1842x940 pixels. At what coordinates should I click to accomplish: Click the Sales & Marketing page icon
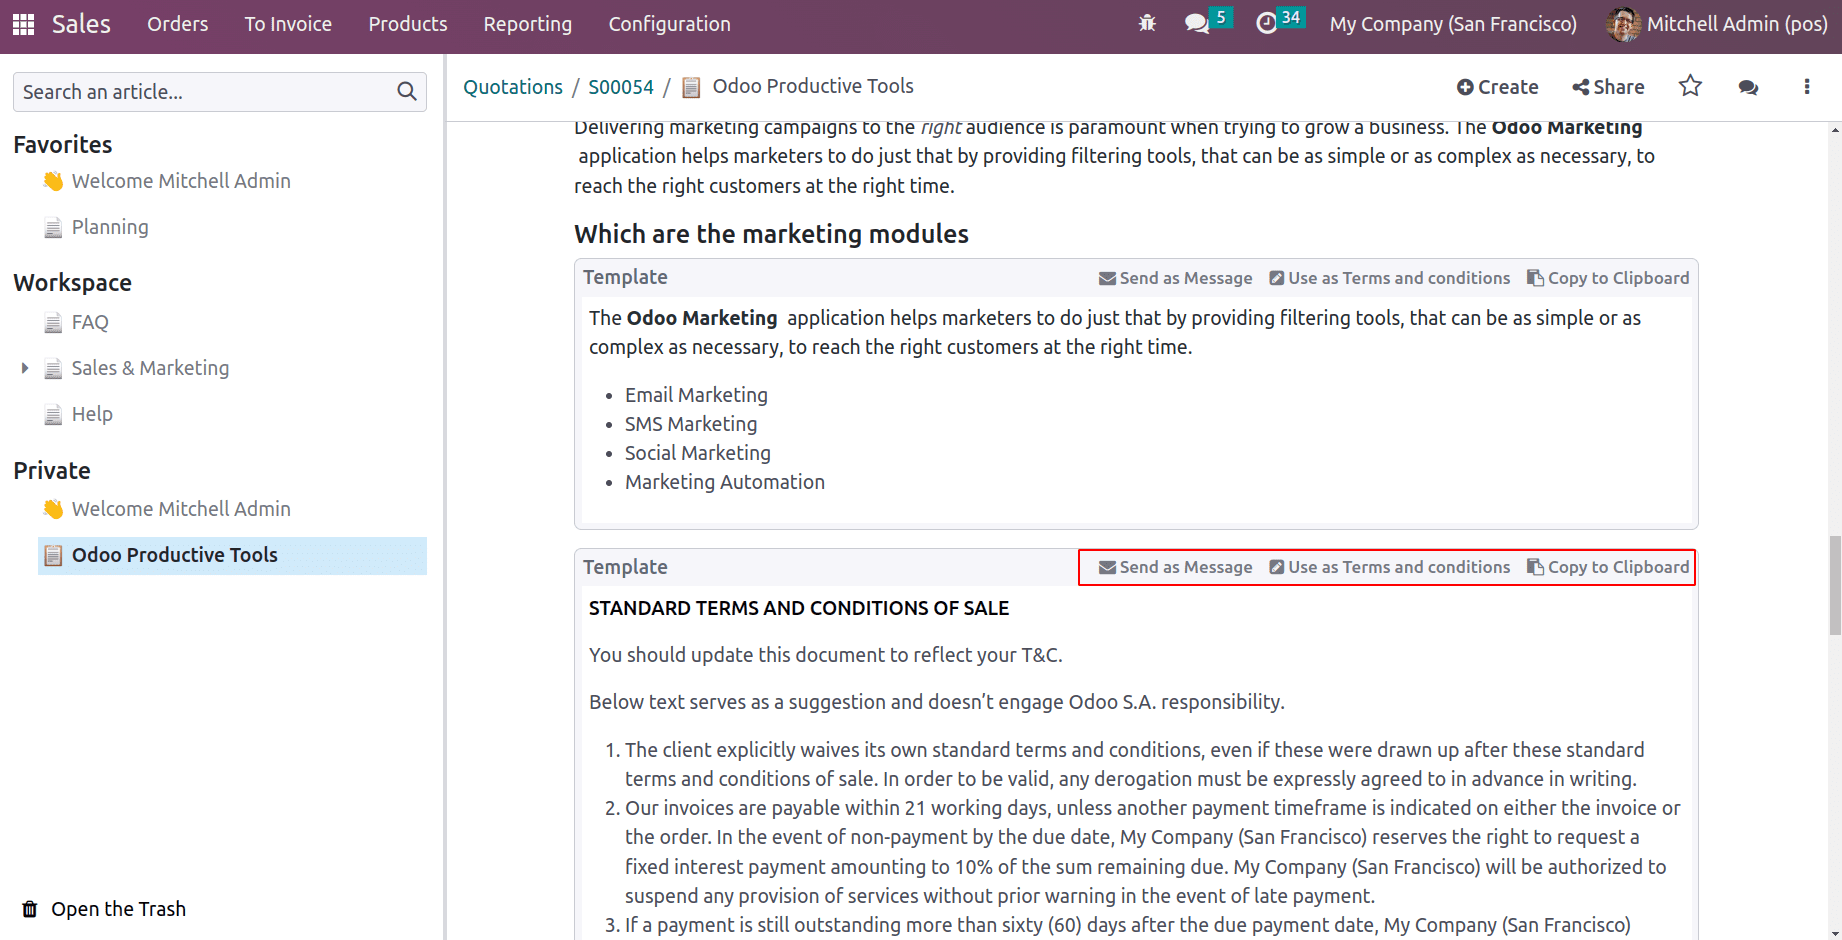coord(53,369)
